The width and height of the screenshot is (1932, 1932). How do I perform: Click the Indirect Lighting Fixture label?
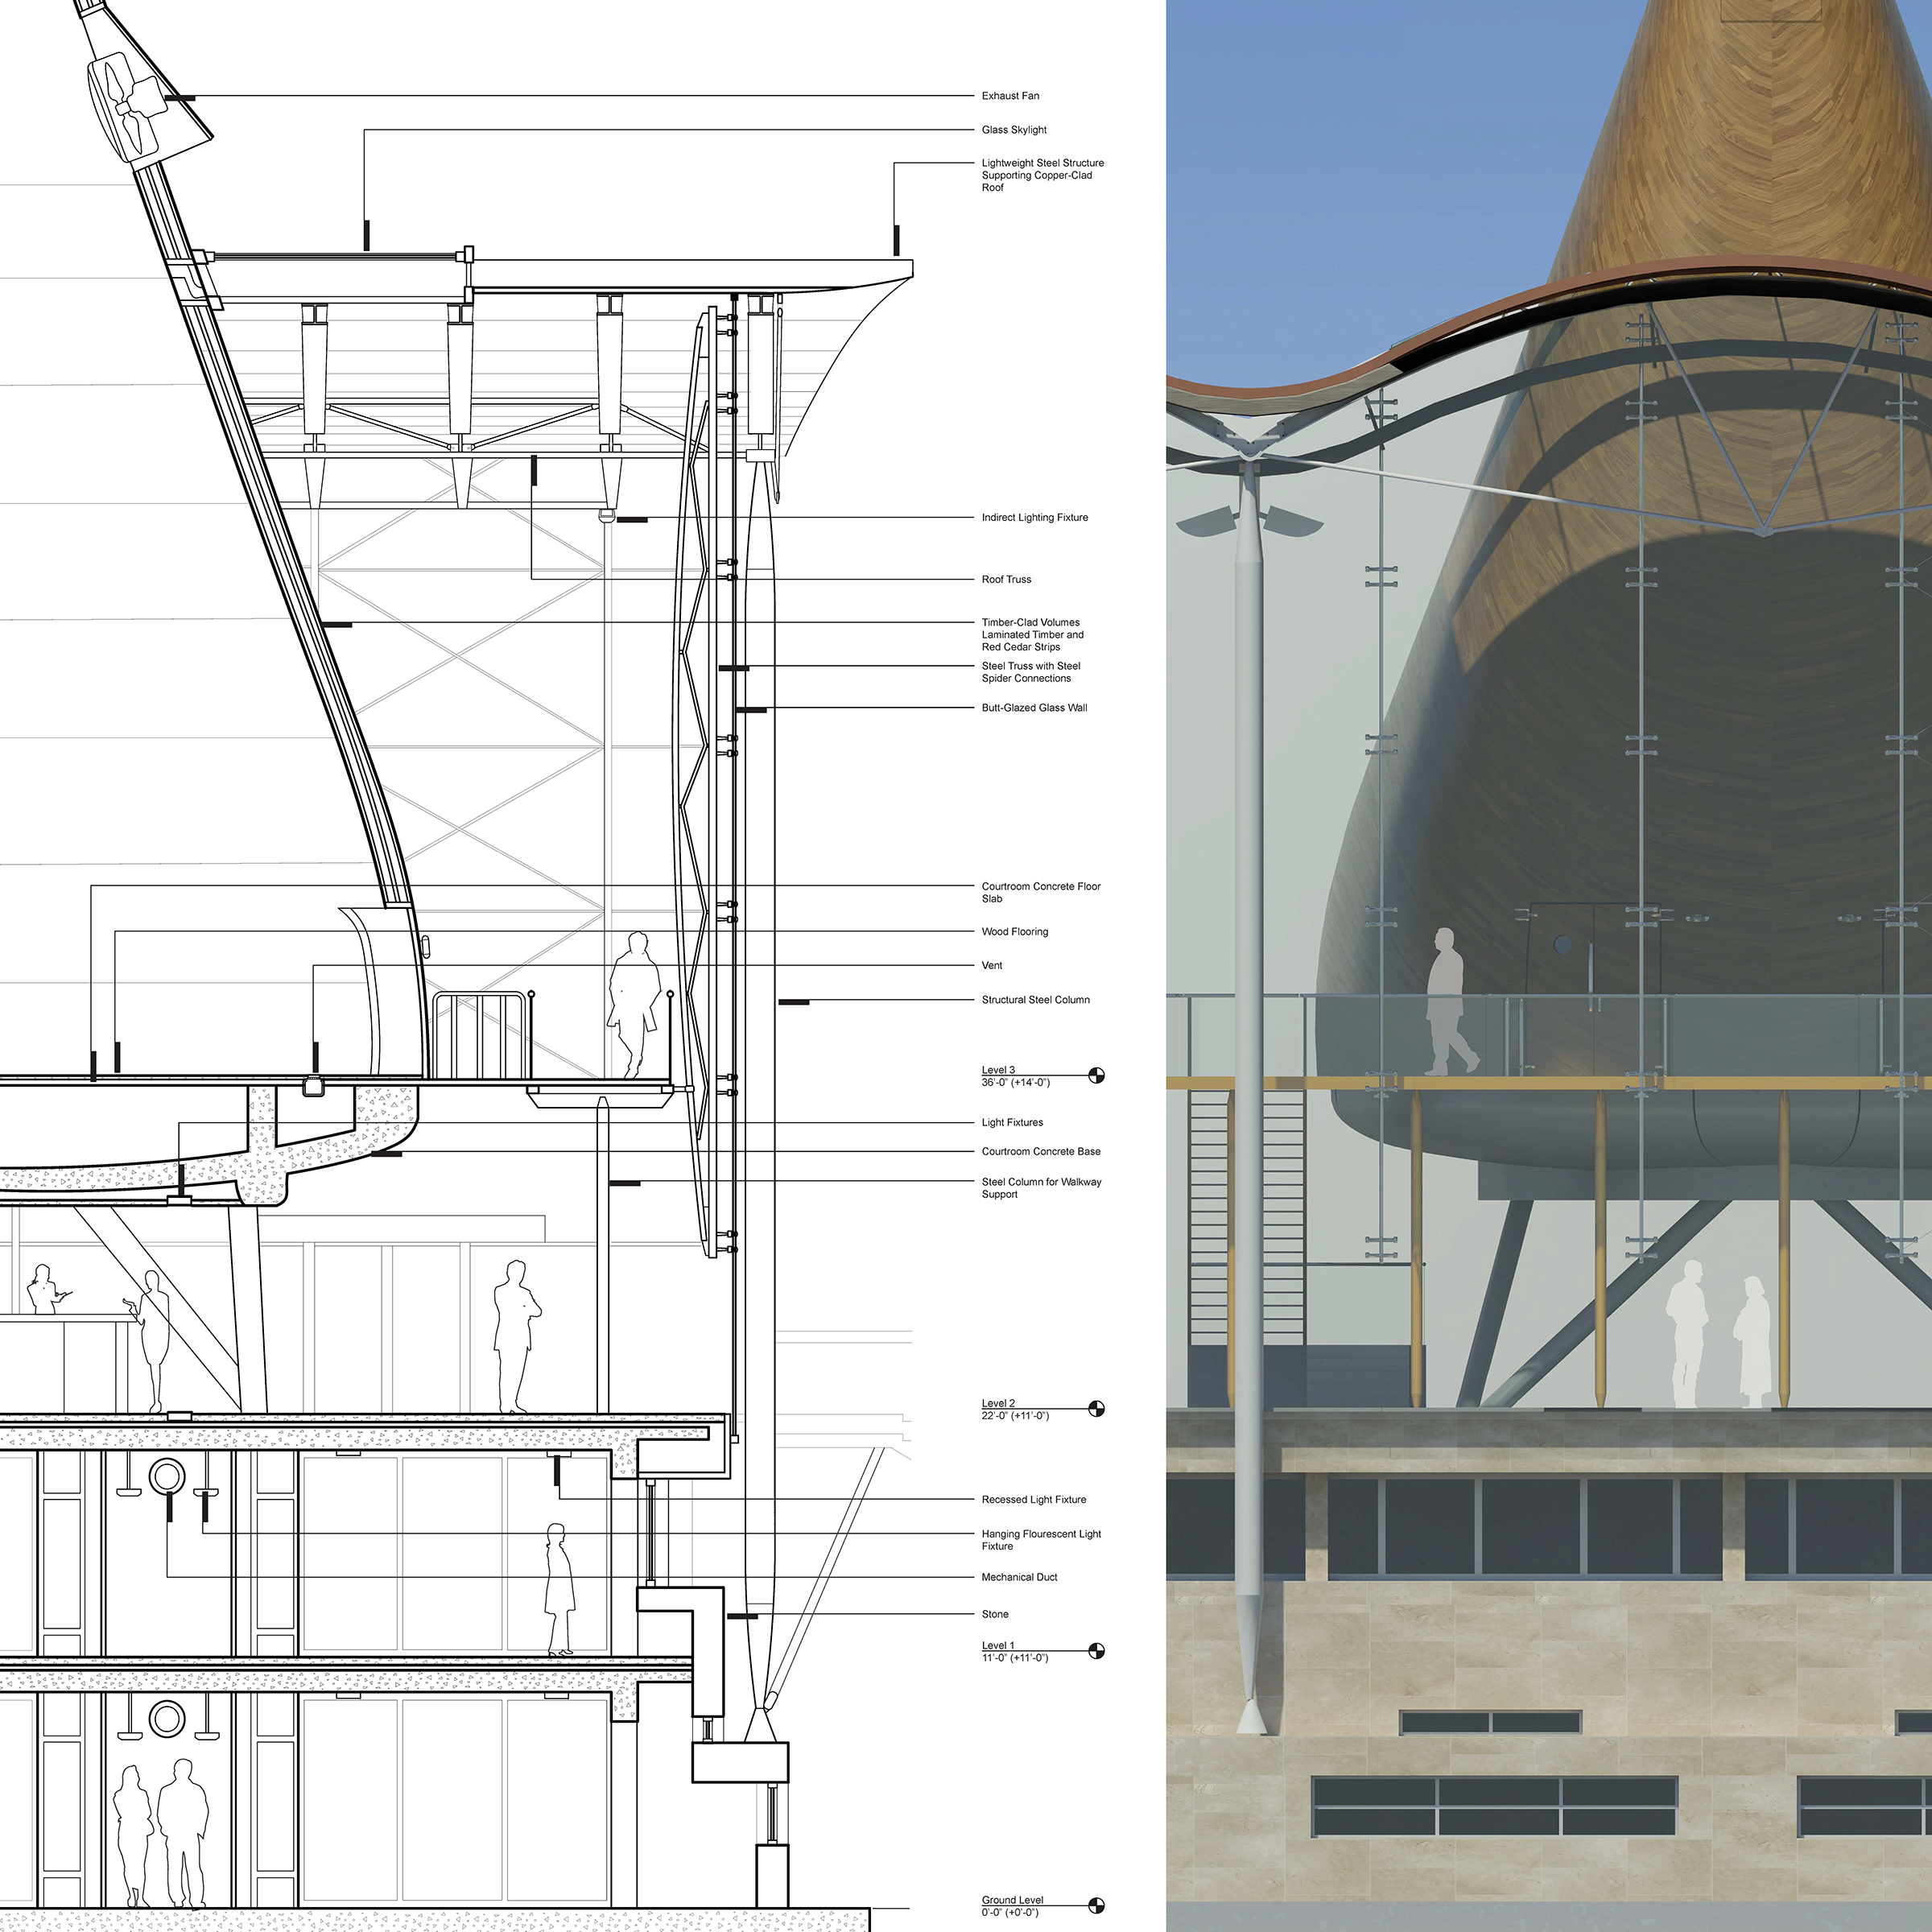[x=1034, y=517]
